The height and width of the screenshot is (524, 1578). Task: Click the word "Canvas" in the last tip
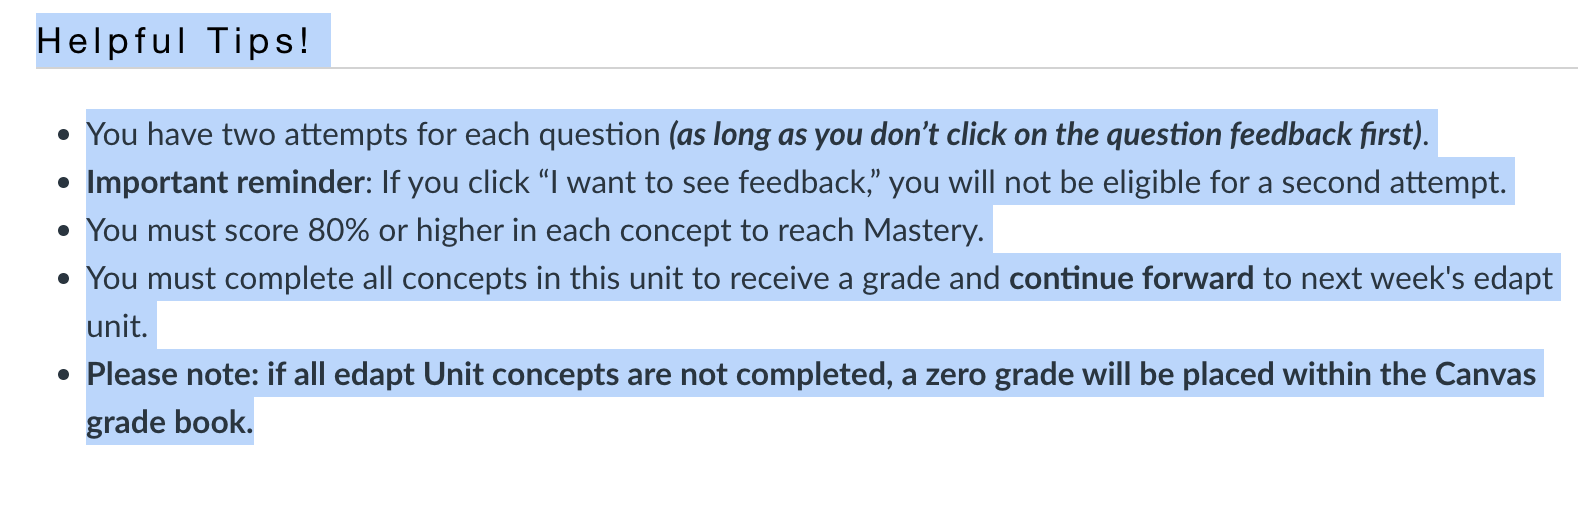pos(1485,374)
